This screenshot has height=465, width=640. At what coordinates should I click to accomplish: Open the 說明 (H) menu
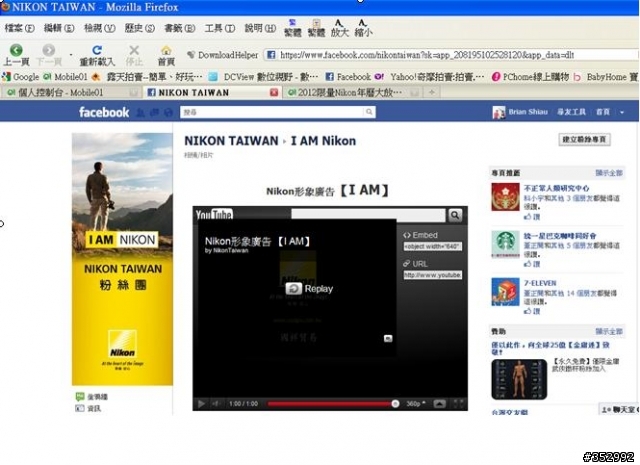coord(260,28)
